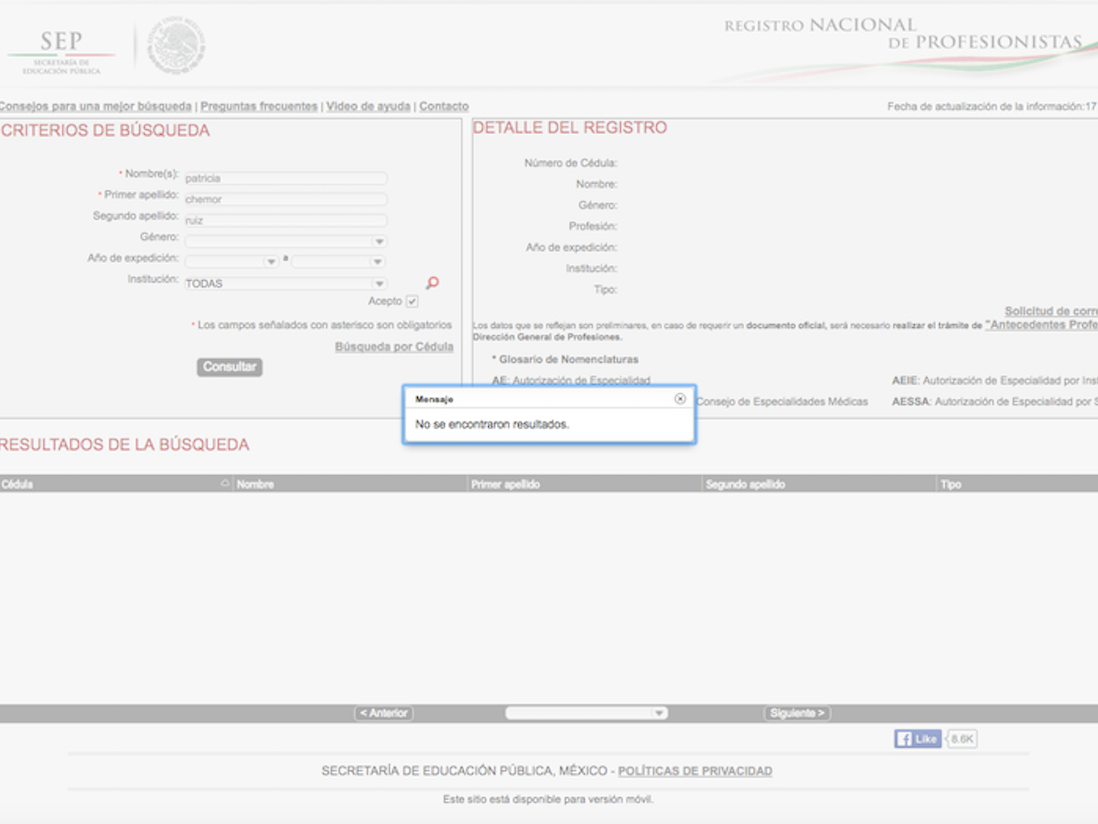The width and height of the screenshot is (1098, 824).
Task: Go to next page with Siguiente
Action: click(797, 713)
